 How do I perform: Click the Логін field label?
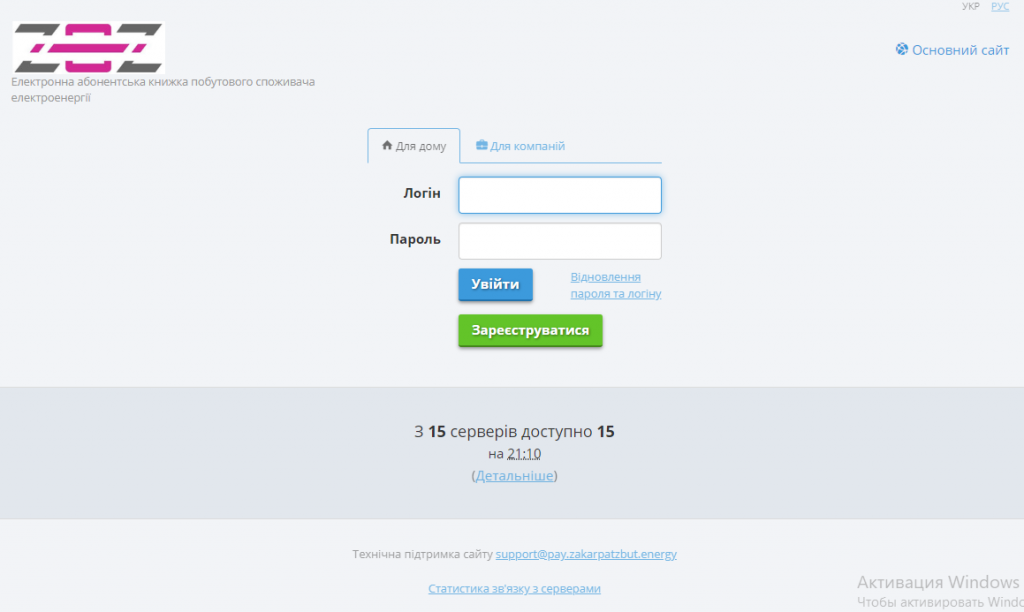coord(421,193)
